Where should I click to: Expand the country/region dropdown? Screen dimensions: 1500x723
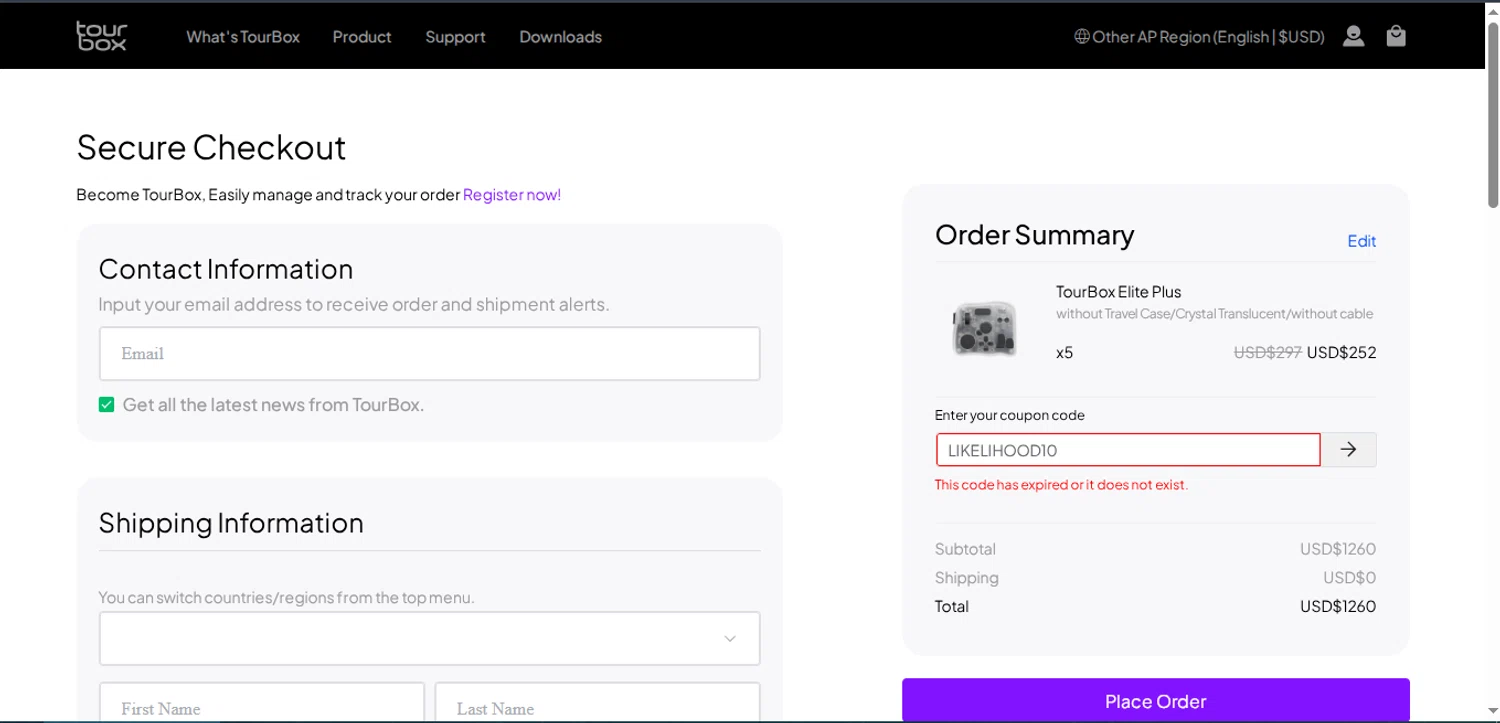pyautogui.click(x=429, y=638)
